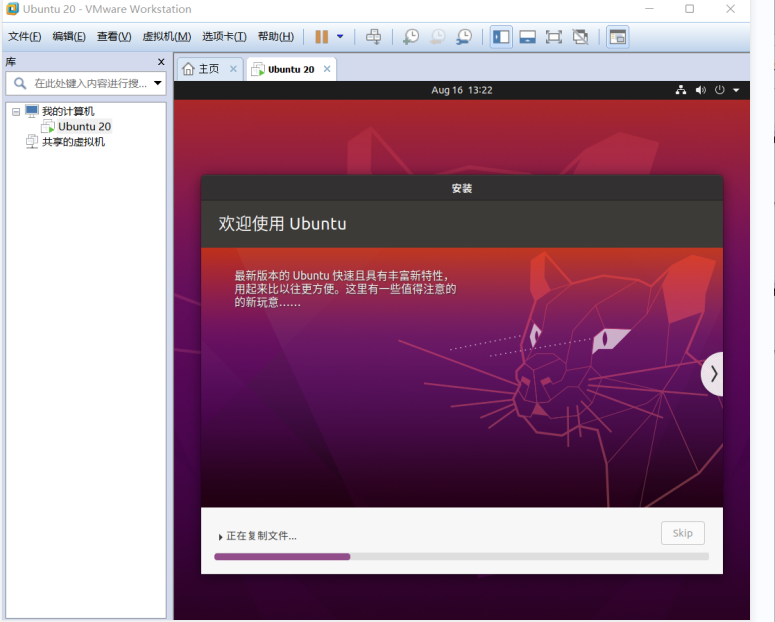Open the 虚拟机(M) menu
This screenshot has height=622, width=775.
coord(167,37)
